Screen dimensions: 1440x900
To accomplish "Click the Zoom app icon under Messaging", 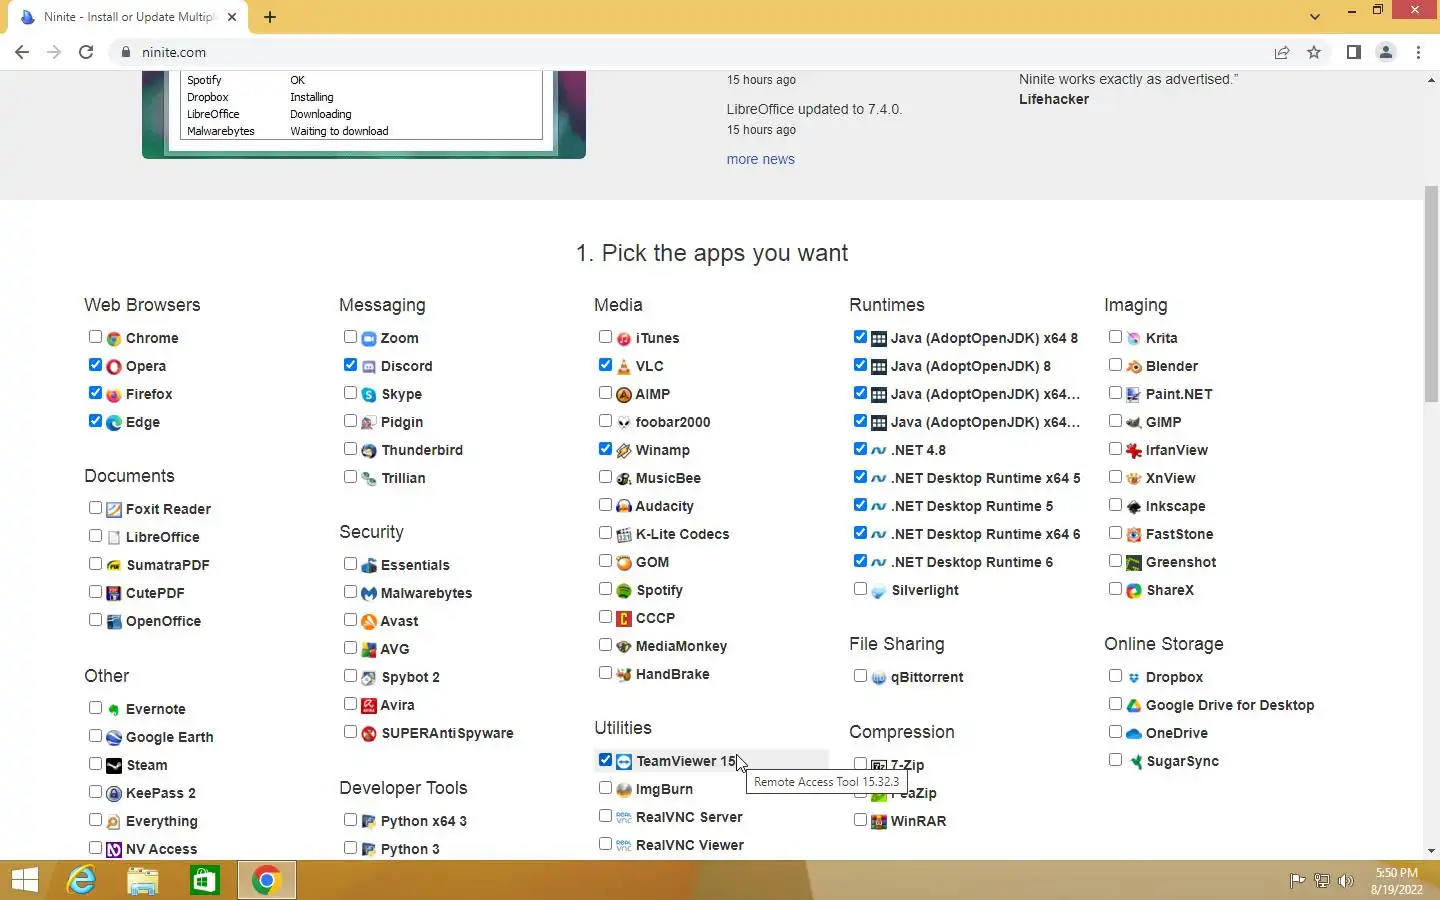I will pos(369,339).
